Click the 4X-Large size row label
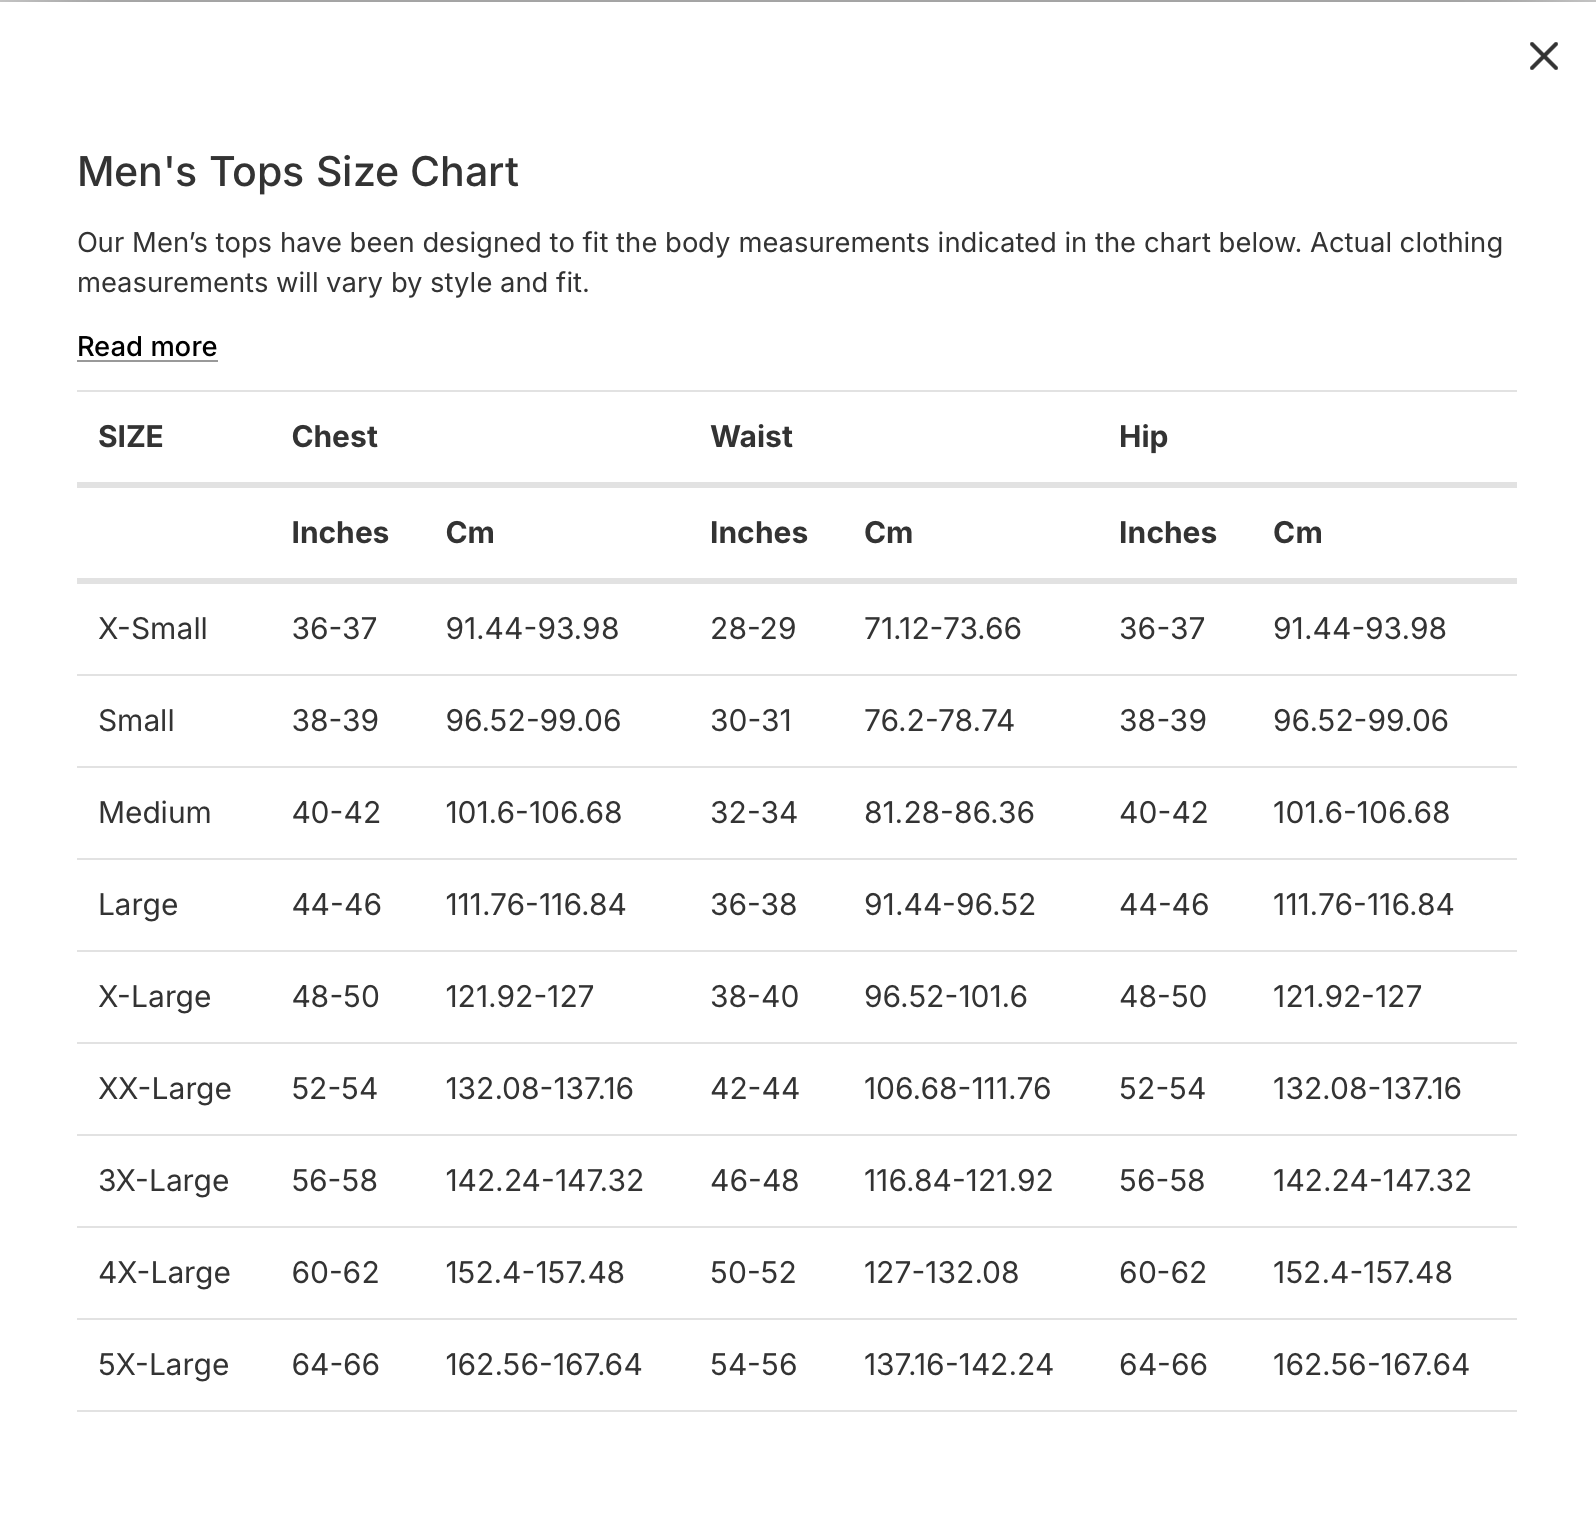1596x1532 pixels. (x=164, y=1273)
